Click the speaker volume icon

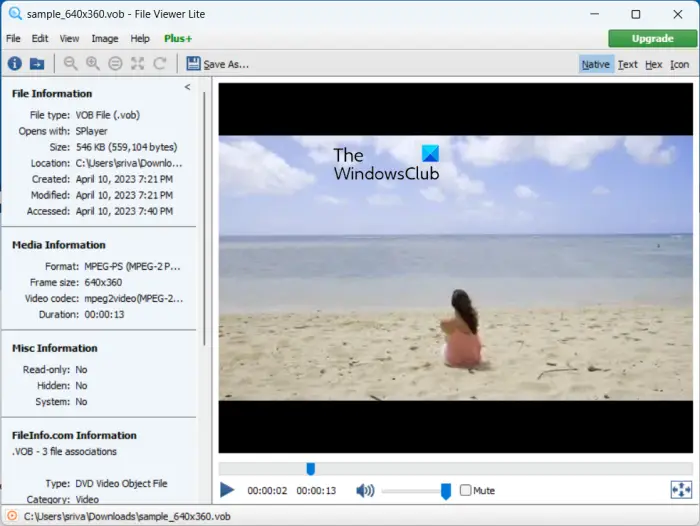pos(365,491)
